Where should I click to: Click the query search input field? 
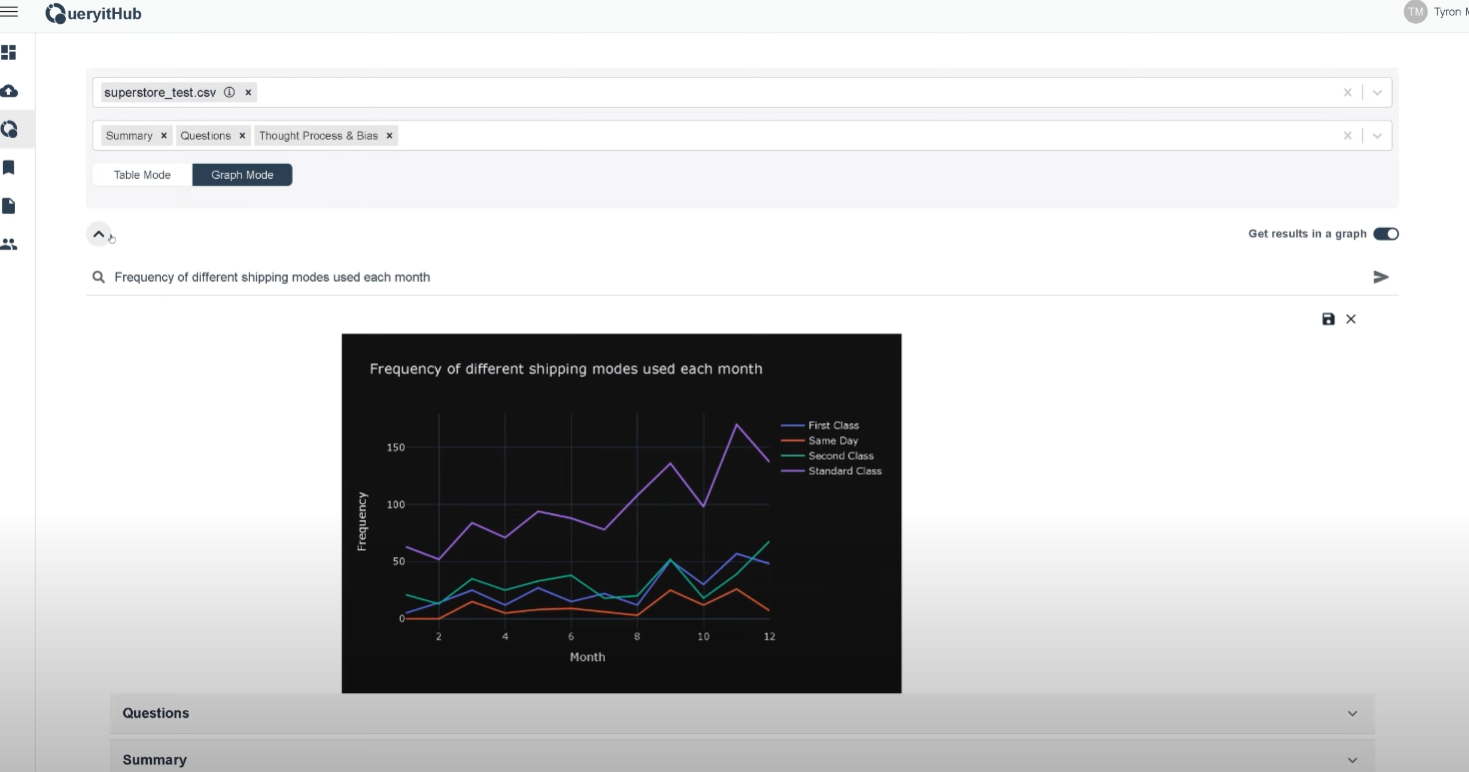tap(700, 277)
